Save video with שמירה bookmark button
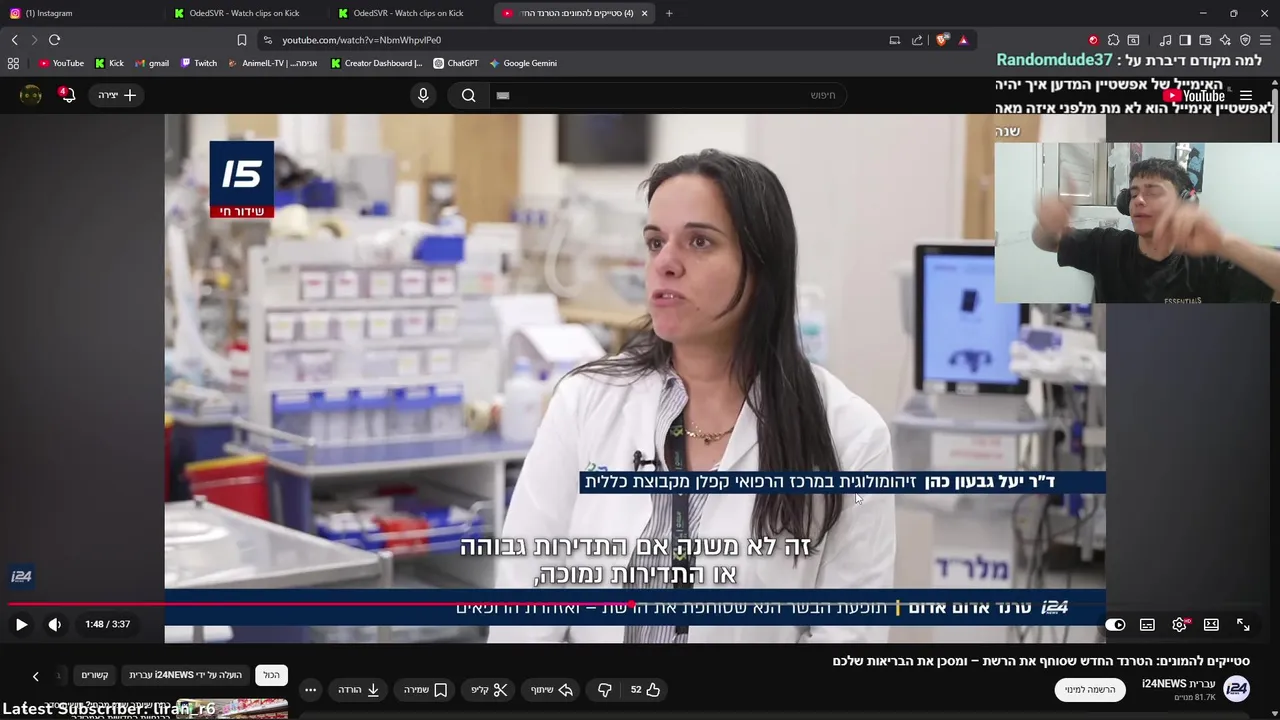The height and width of the screenshot is (720, 1280). click(x=426, y=690)
